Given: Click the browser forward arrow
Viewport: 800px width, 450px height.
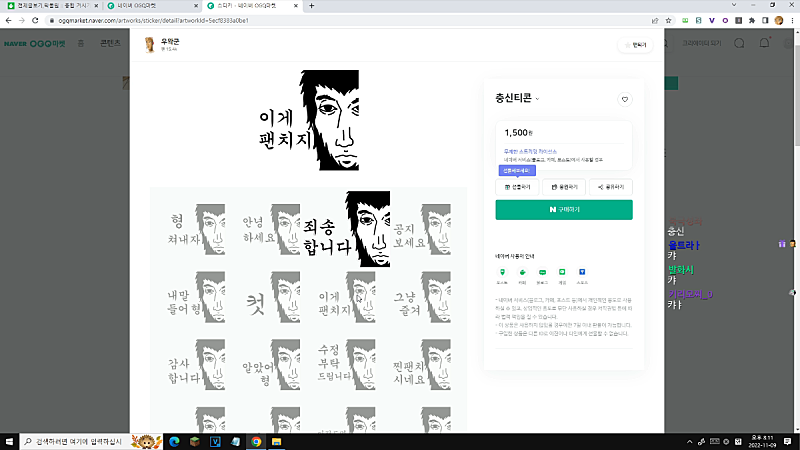Looking at the screenshot, I should 21,20.
